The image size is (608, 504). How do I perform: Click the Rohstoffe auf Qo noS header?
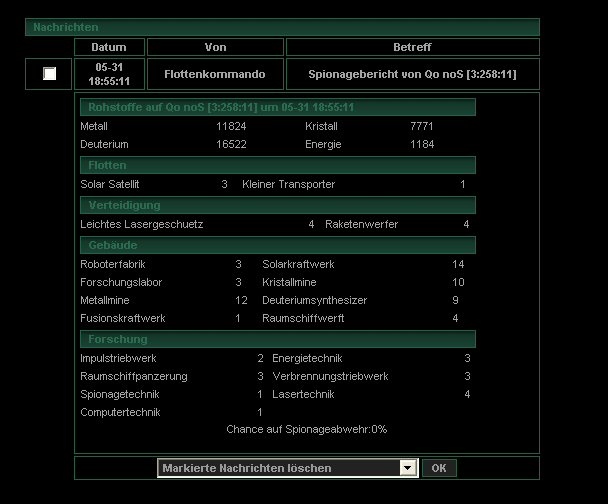(x=278, y=107)
